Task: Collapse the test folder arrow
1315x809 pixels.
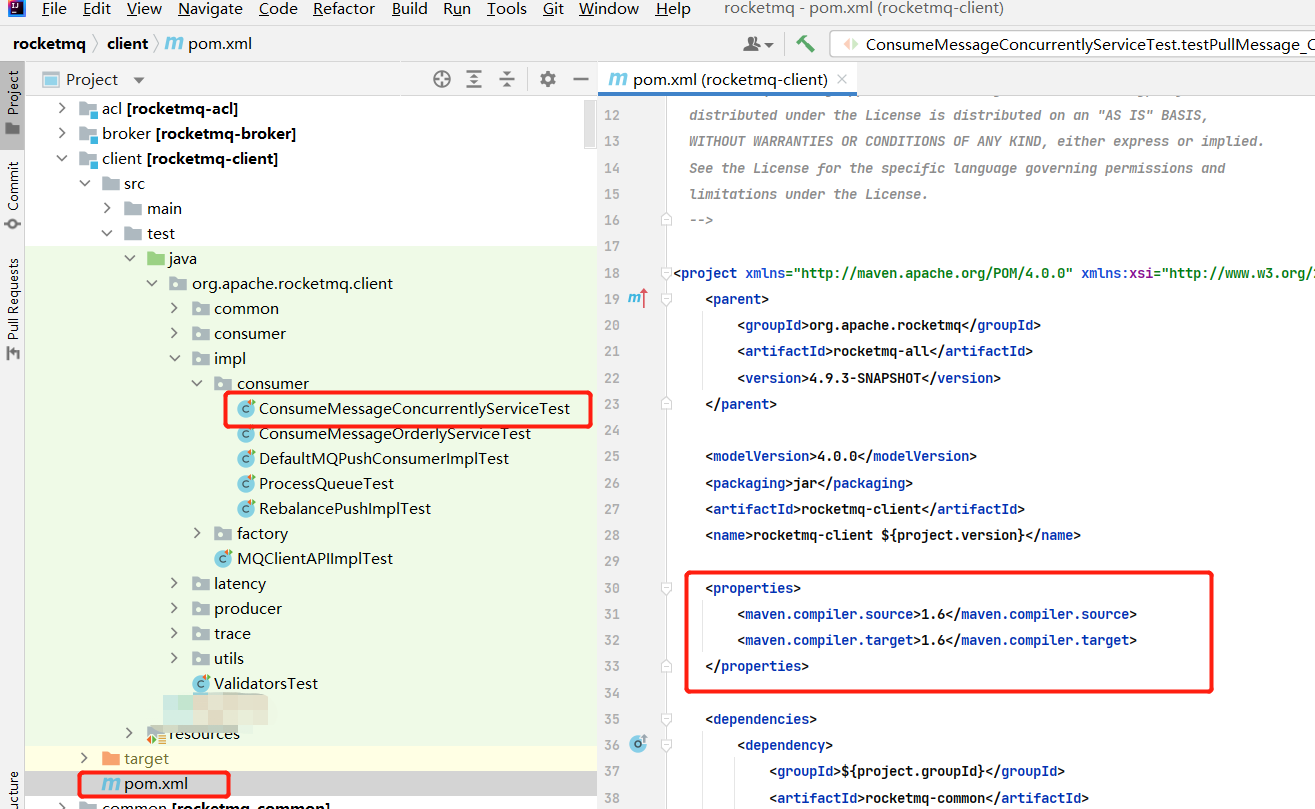Action: [108, 233]
